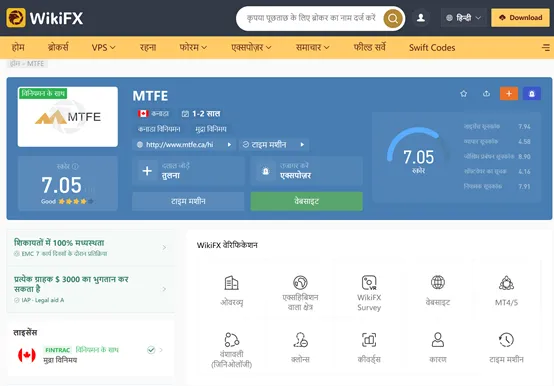Click the orange plus compare icon

pos(509,94)
